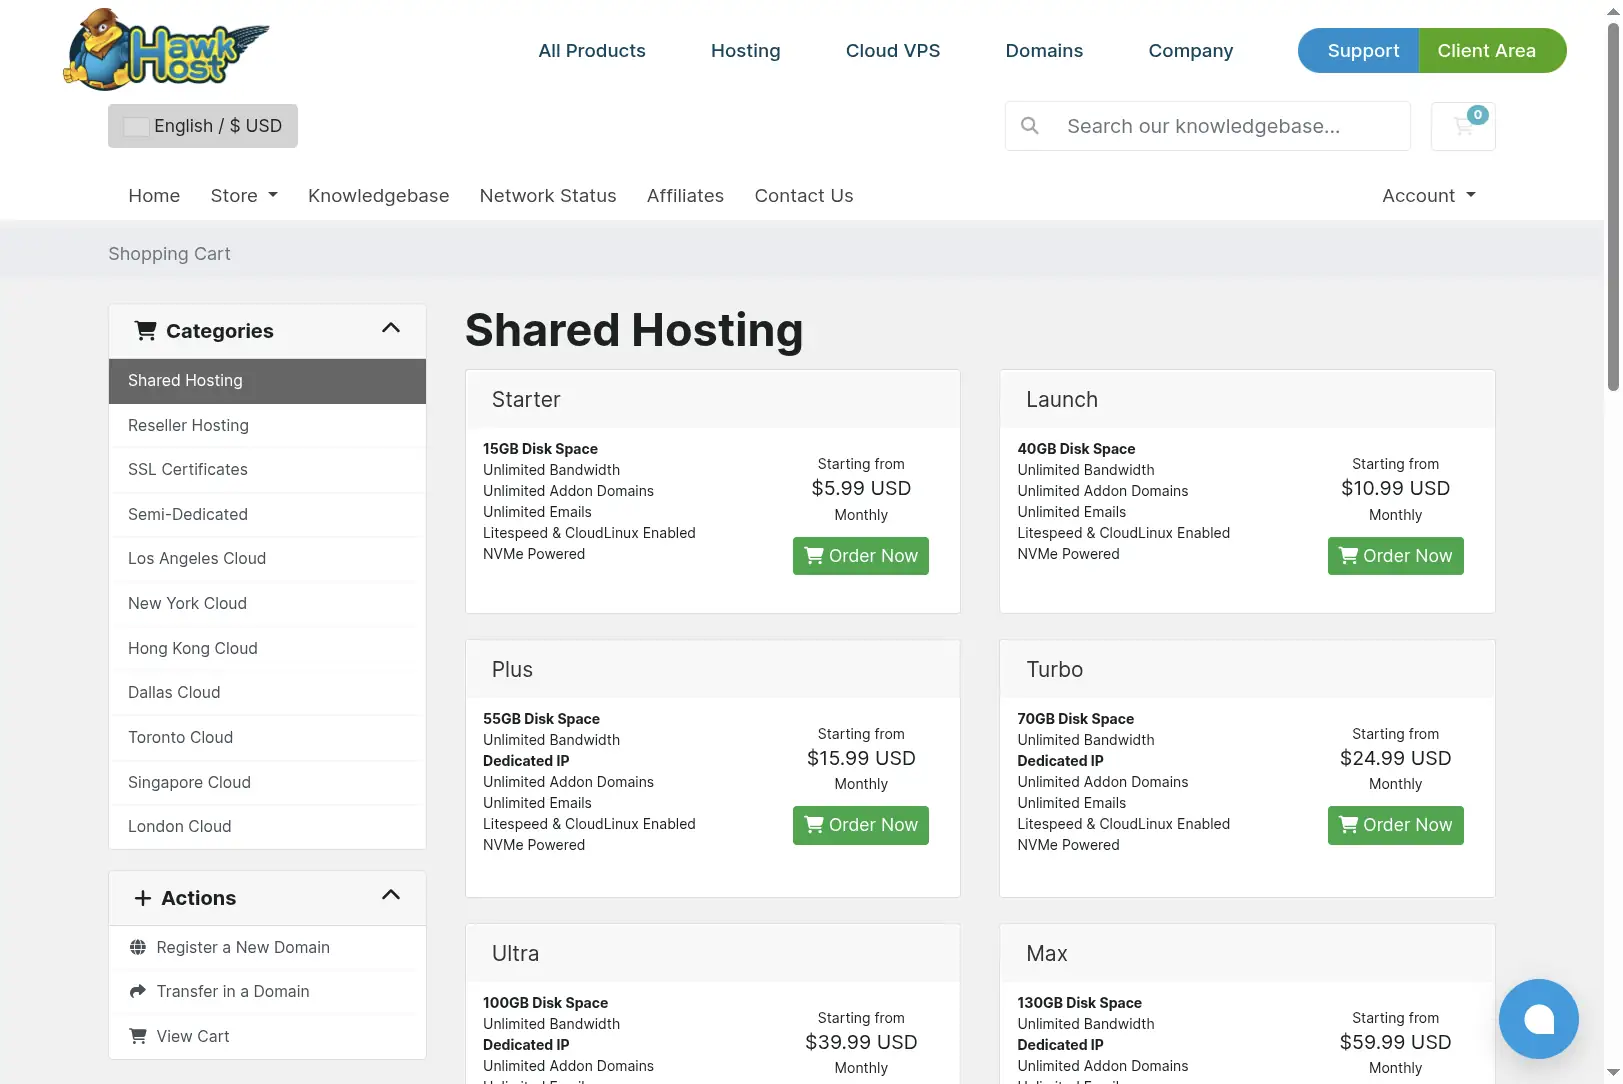This screenshot has width=1623, height=1084.
Task: Click the $24.99 USD price
Action: click(1395, 758)
